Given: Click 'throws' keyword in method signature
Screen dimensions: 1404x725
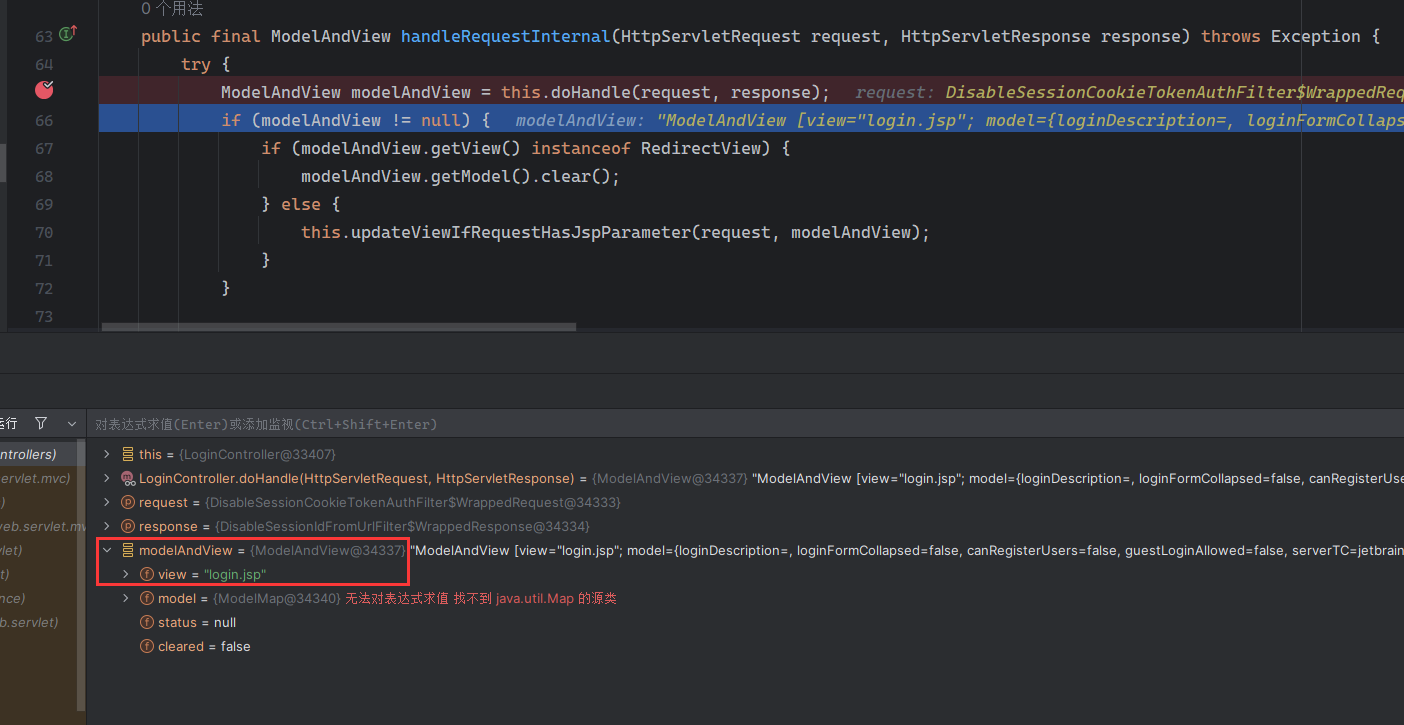Looking at the screenshot, I should point(1231,36).
